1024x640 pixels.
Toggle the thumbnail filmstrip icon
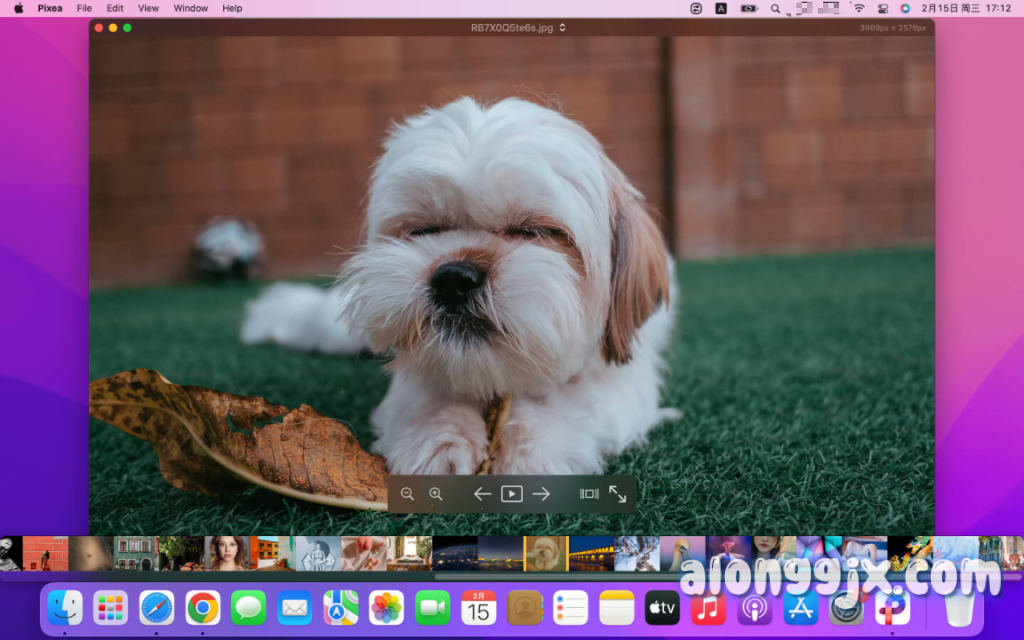589,493
